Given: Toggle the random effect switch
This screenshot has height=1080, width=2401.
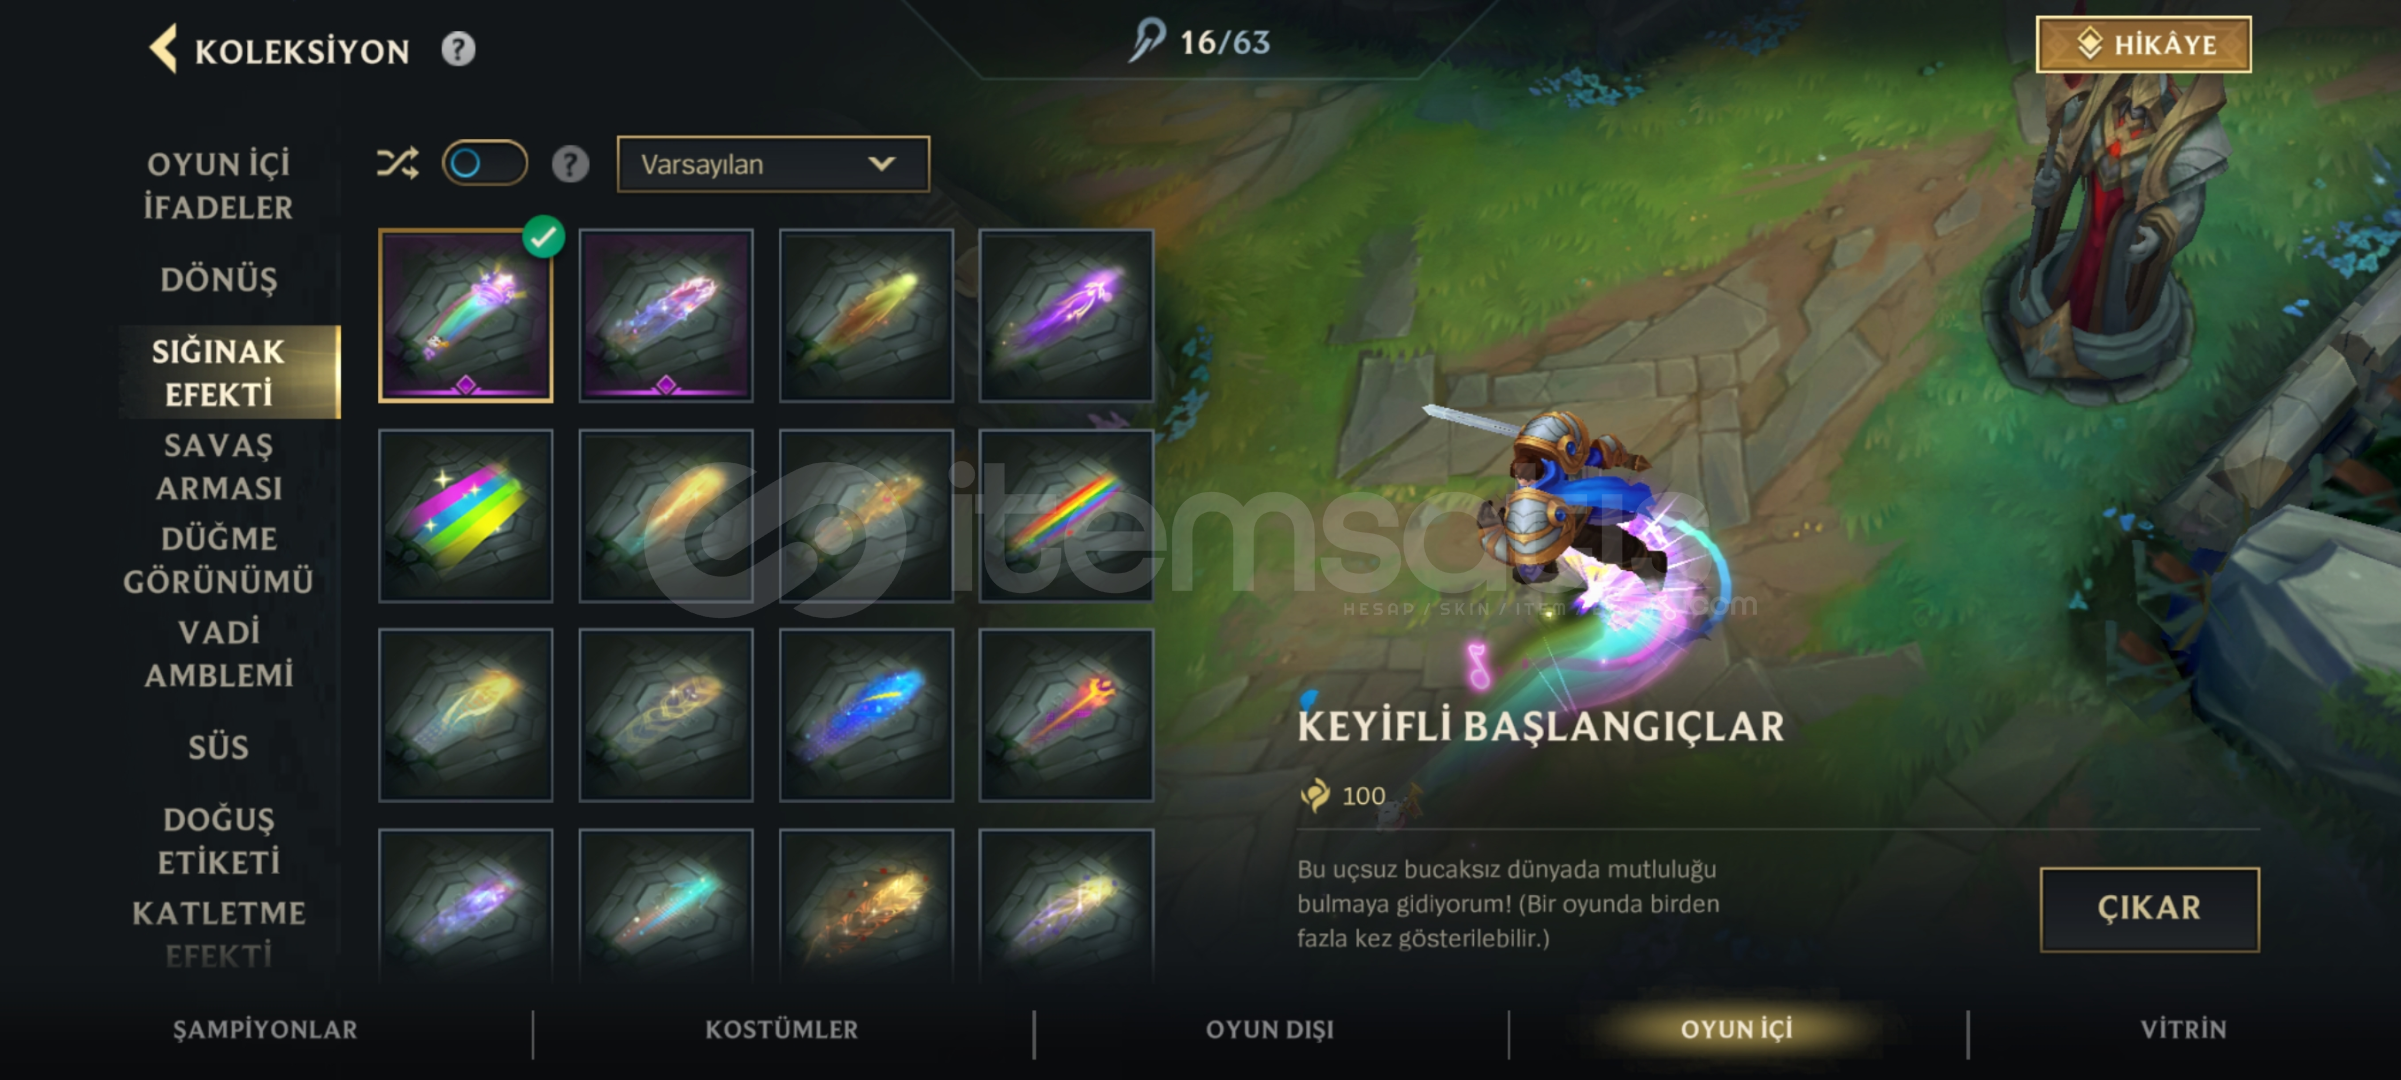Looking at the screenshot, I should [485, 163].
